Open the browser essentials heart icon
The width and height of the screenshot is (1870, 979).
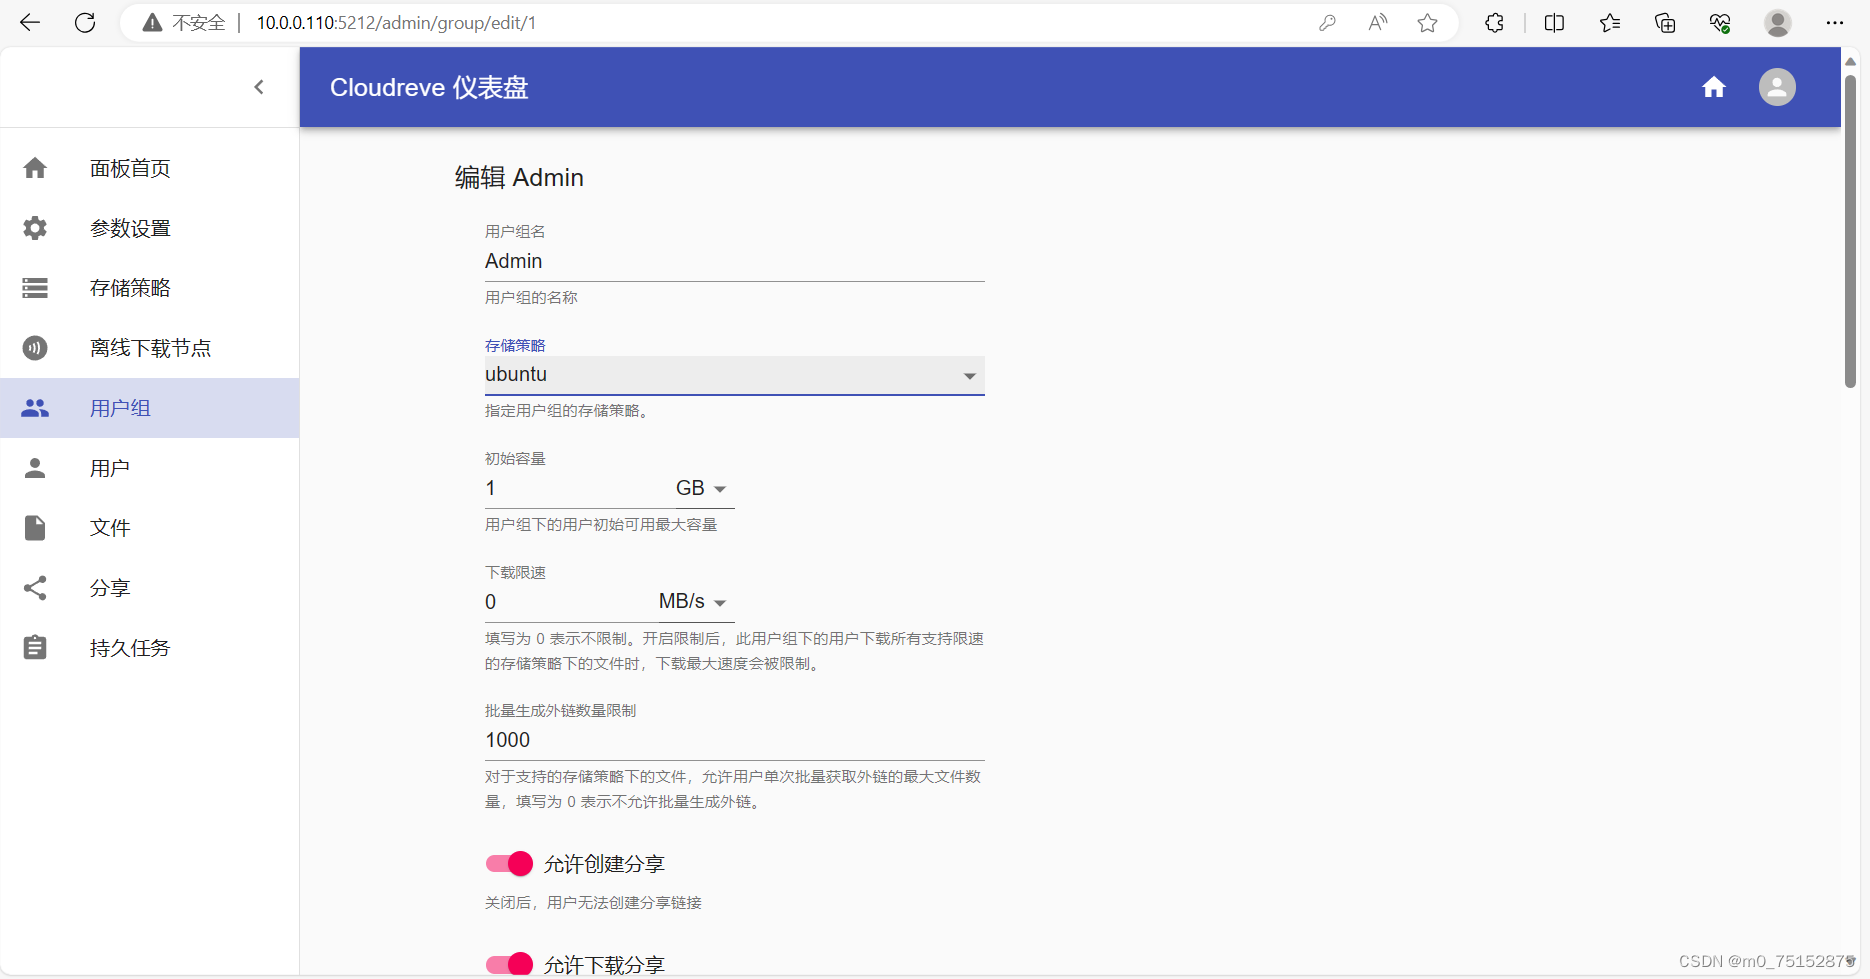tap(1720, 23)
